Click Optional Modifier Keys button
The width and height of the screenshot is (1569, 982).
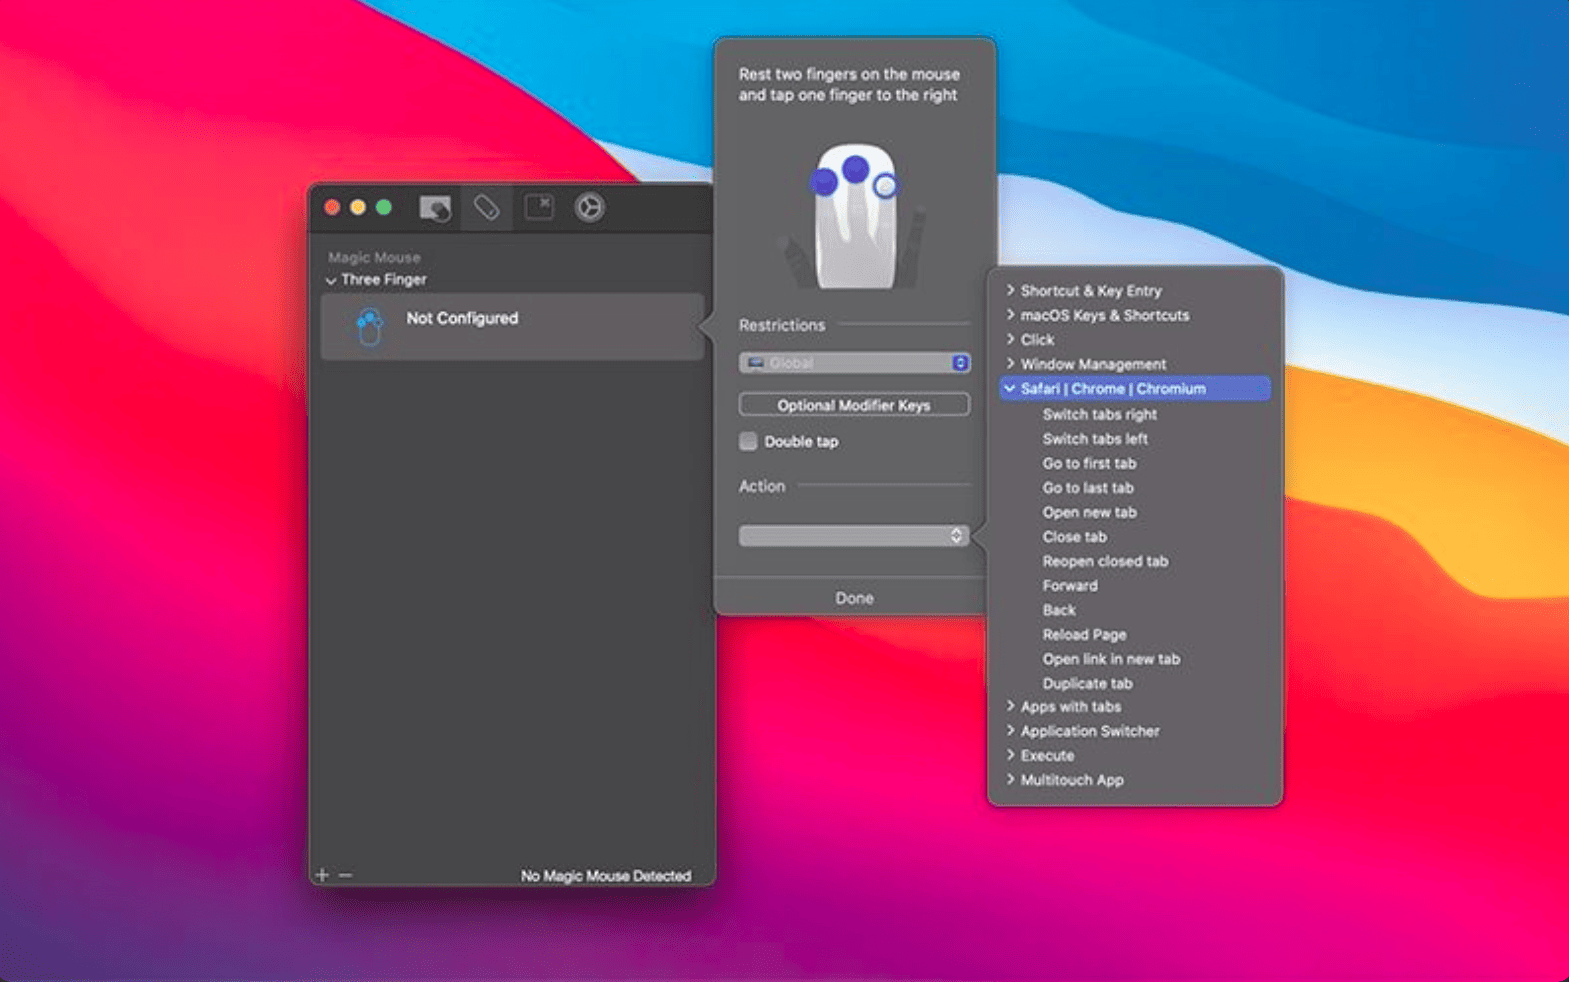pyautogui.click(x=854, y=405)
